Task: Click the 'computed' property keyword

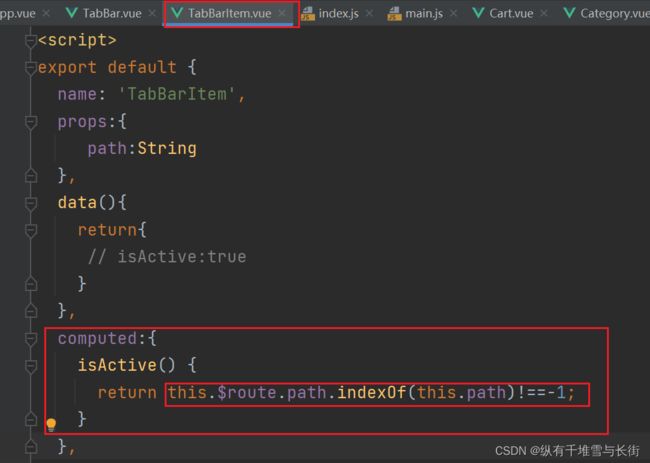Action: 97,338
